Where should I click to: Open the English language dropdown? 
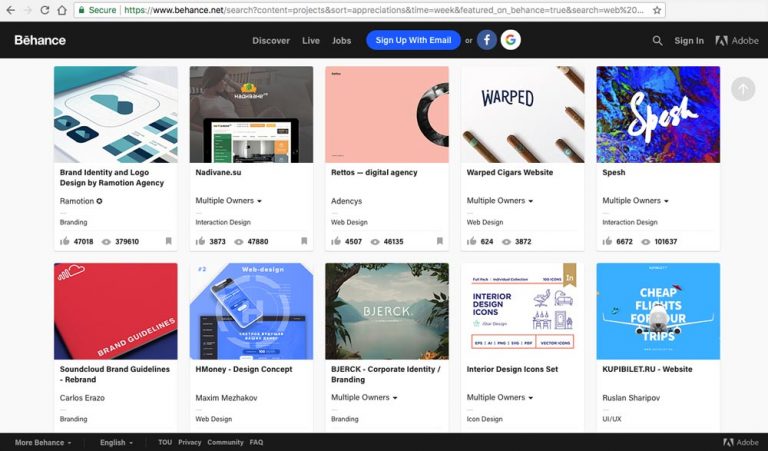(x=116, y=442)
